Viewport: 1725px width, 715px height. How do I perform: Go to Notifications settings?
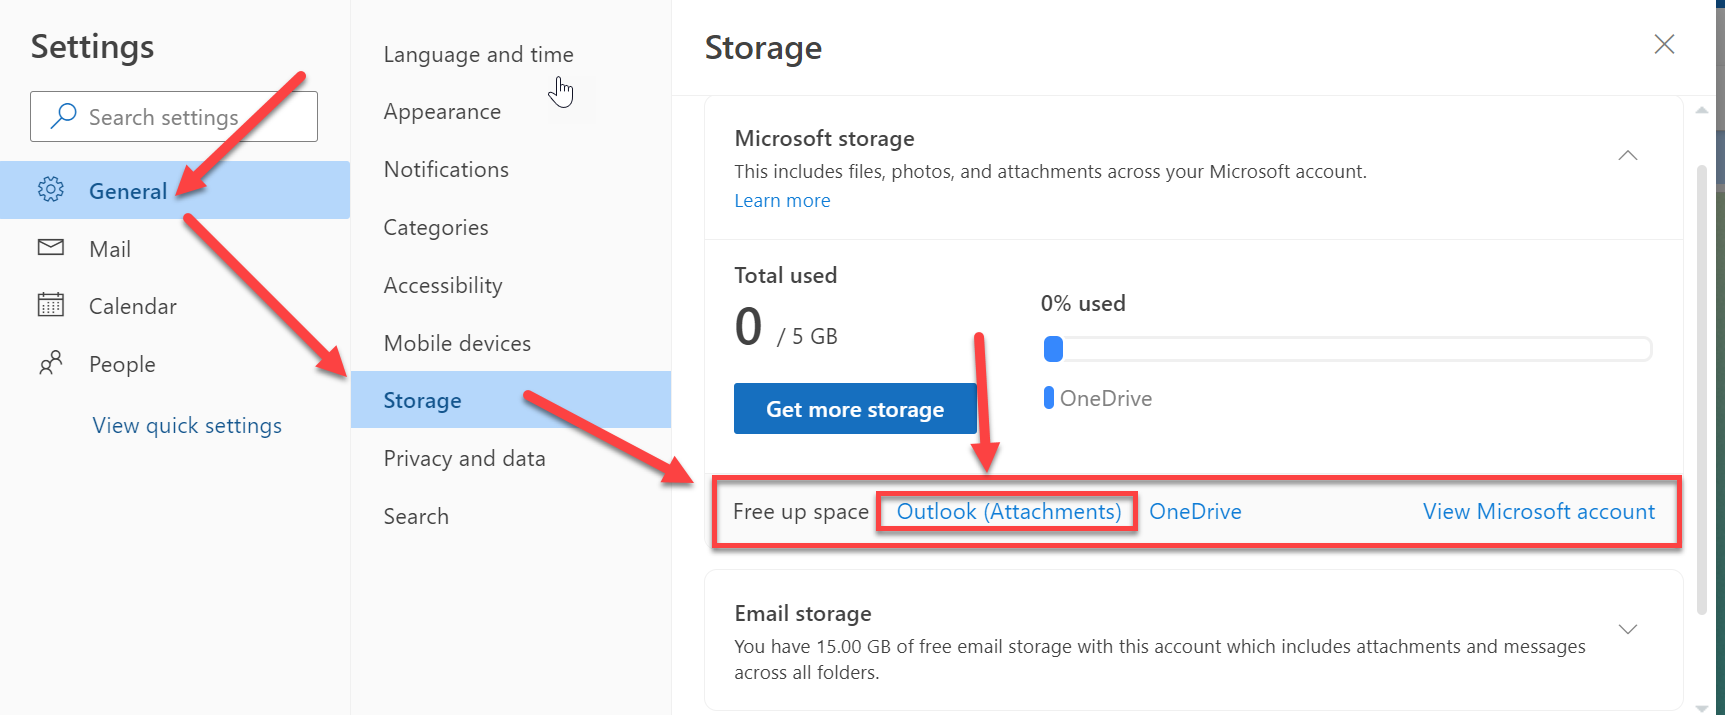pyautogui.click(x=446, y=170)
